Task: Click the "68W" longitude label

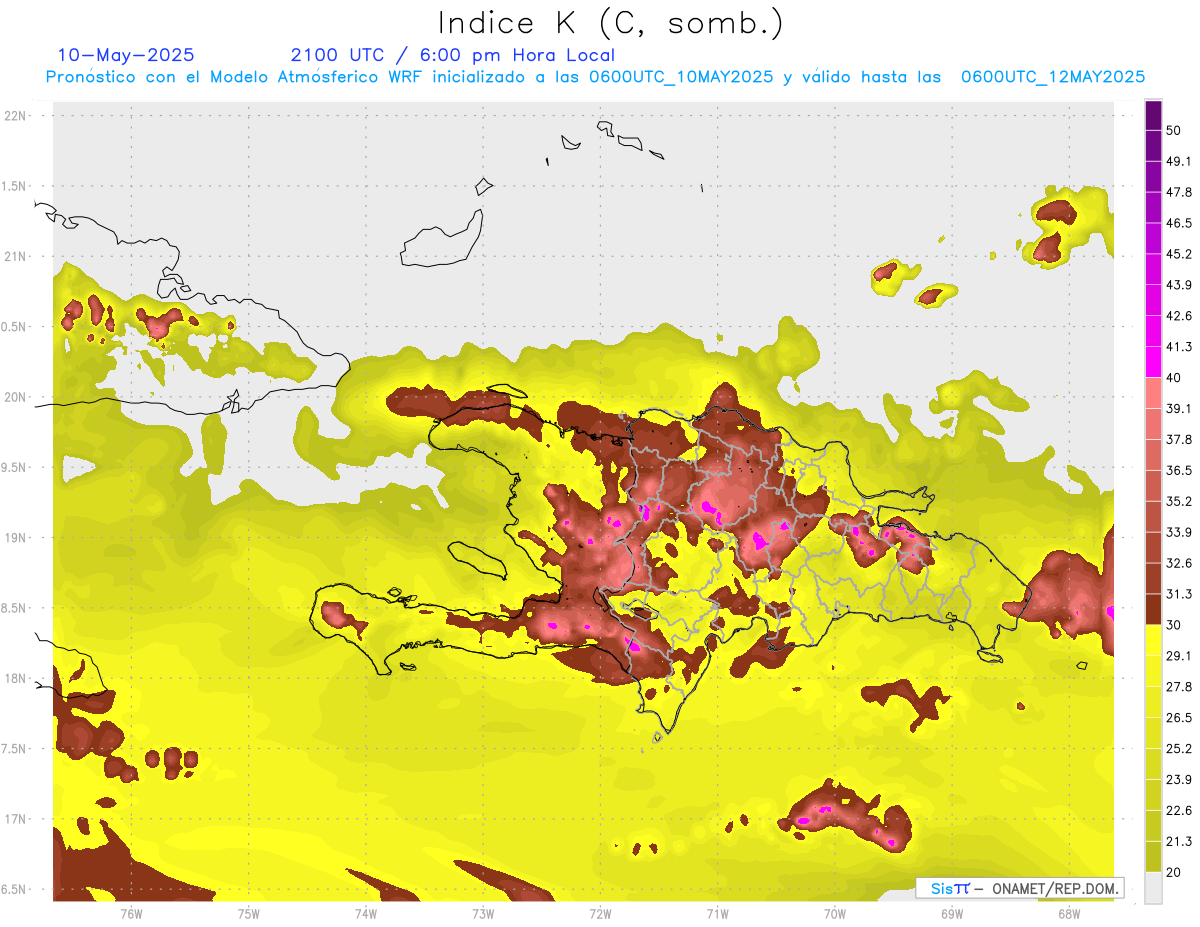Action: (1068, 914)
